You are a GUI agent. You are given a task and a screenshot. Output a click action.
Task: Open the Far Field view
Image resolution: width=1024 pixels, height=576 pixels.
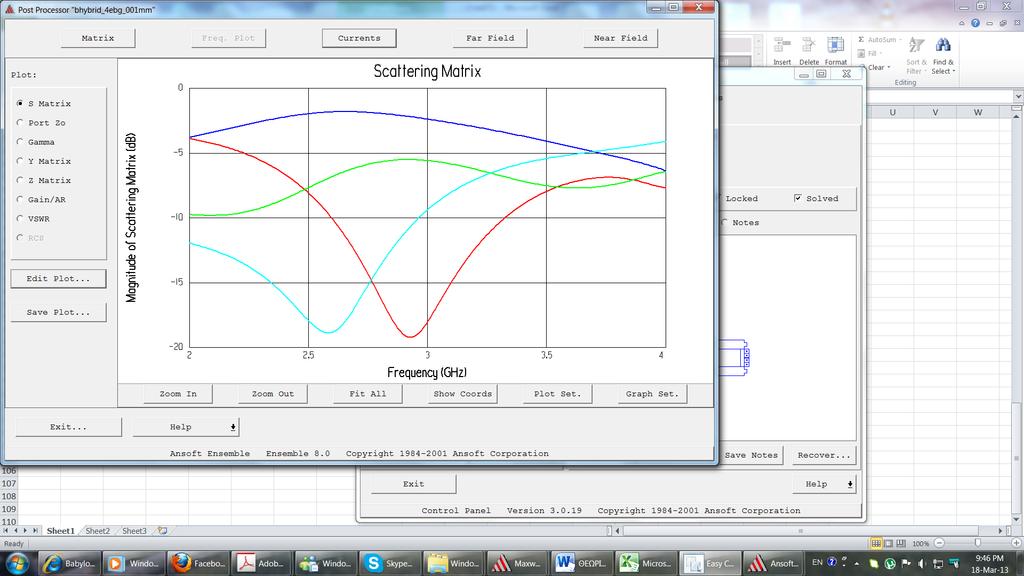[490, 38]
